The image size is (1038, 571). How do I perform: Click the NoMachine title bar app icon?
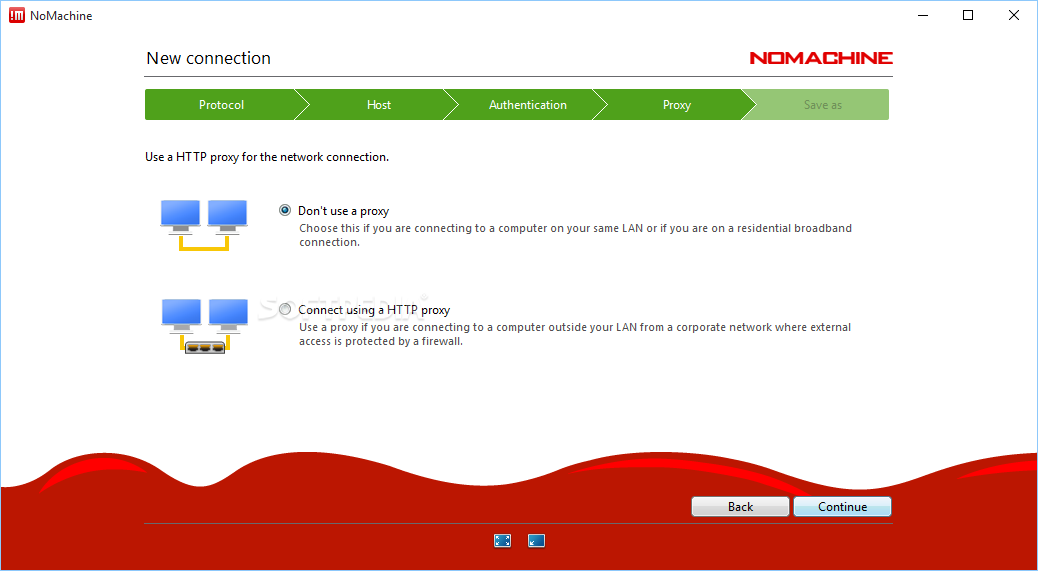click(17, 15)
